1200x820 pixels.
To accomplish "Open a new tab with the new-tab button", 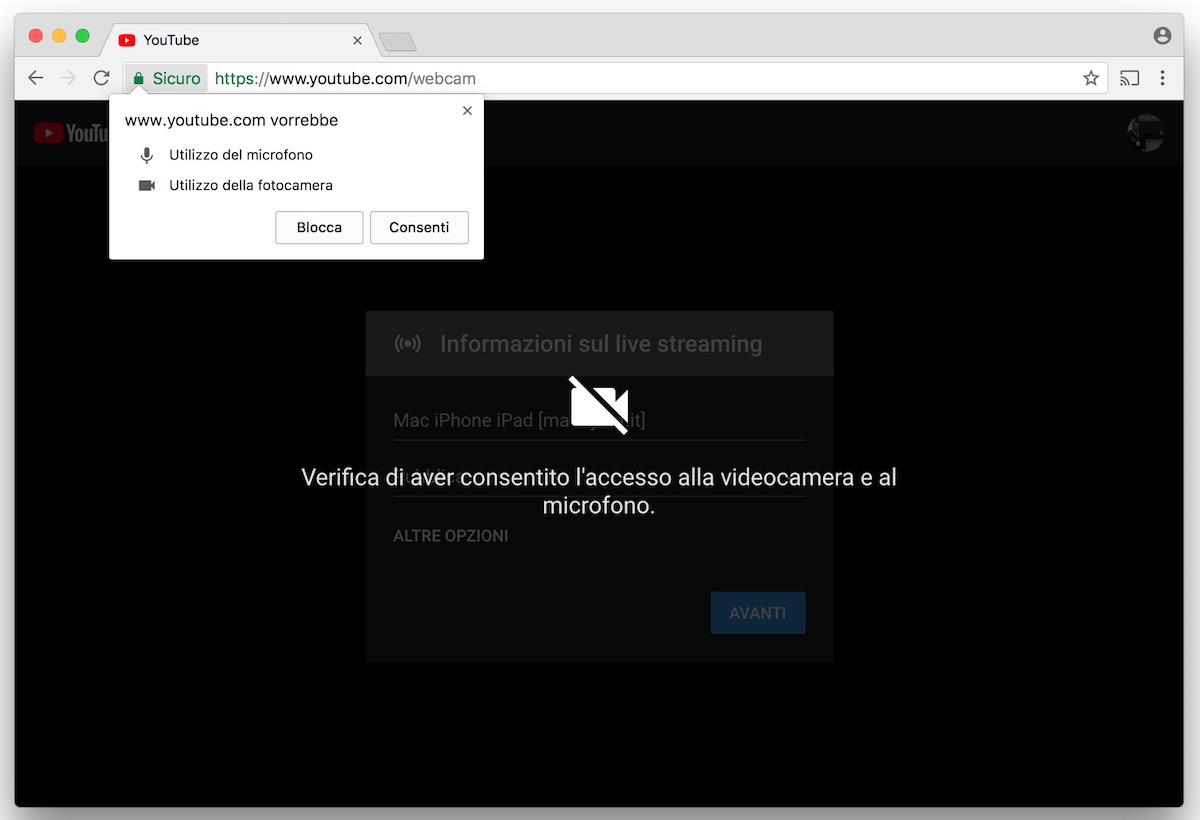I will 398,42.
